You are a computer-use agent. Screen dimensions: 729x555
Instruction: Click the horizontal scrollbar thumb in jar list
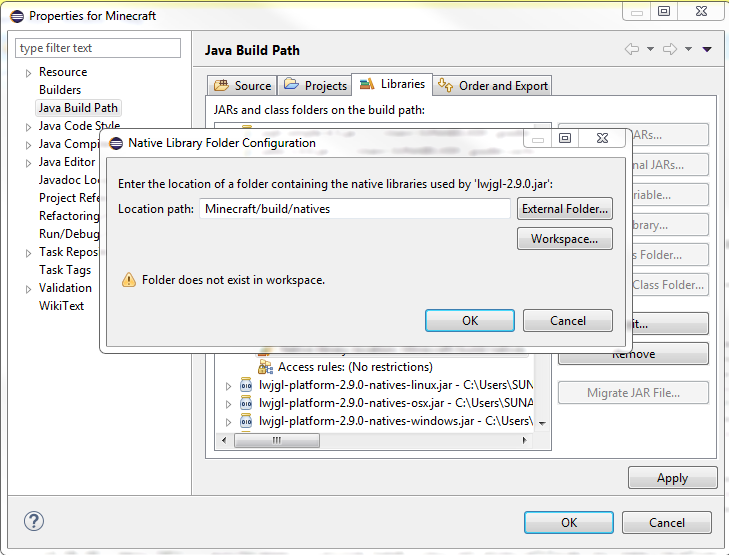tap(277, 440)
